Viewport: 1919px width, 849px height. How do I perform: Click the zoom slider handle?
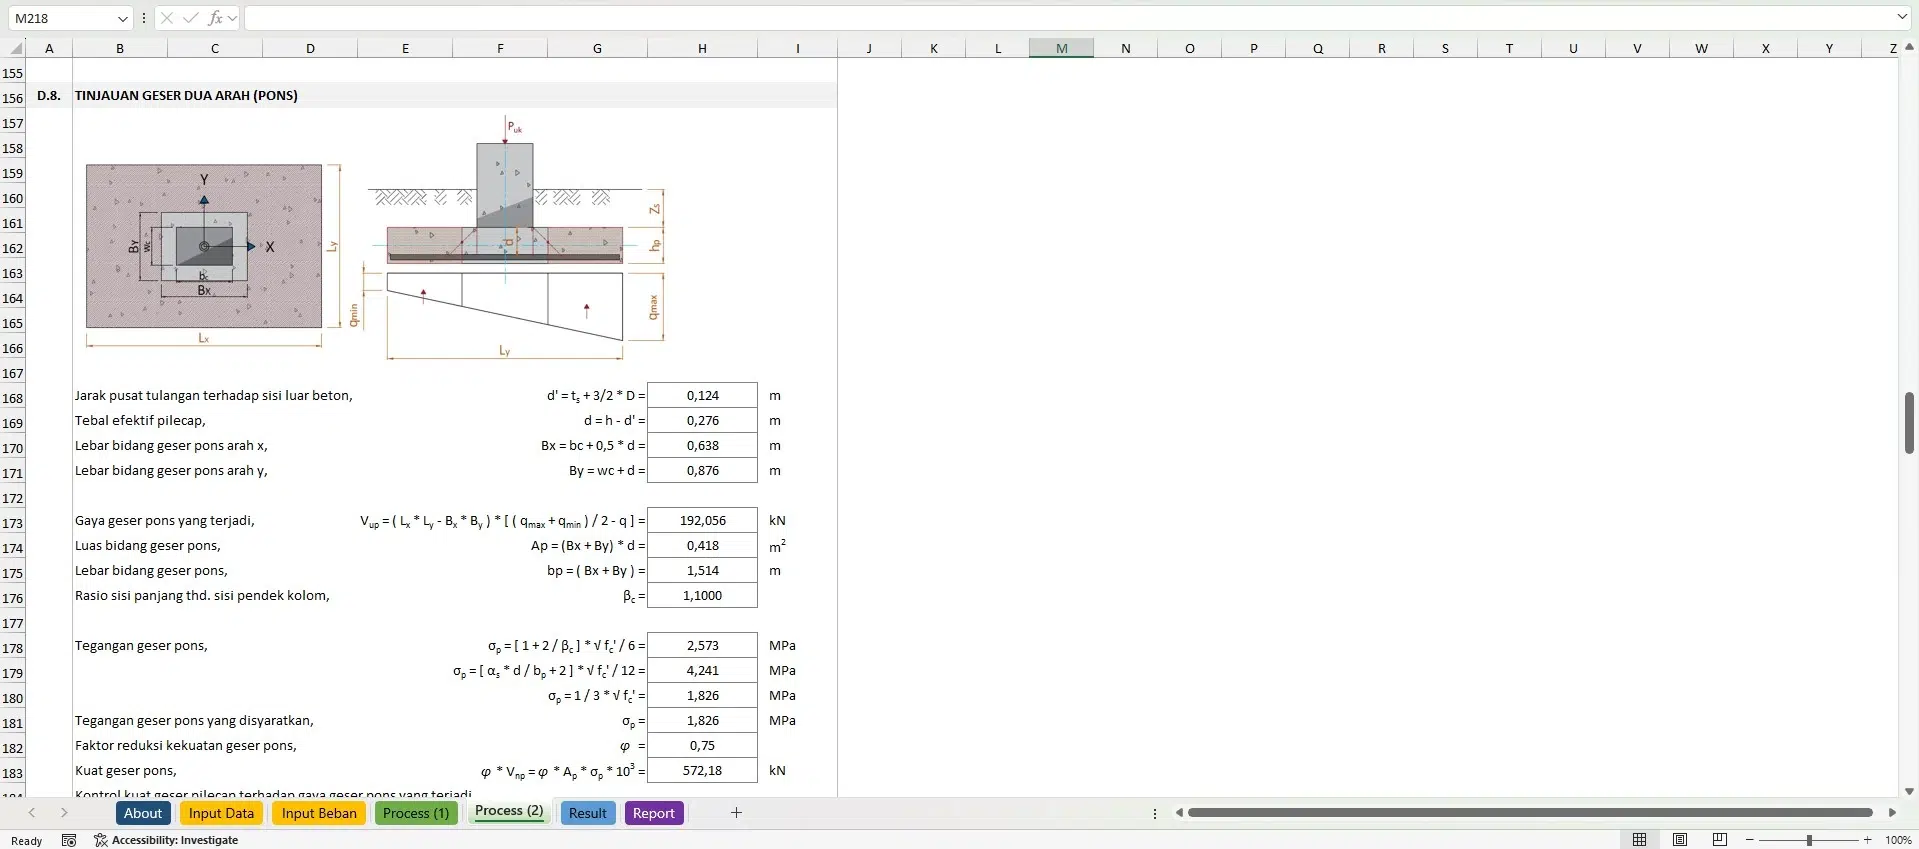click(x=1809, y=840)
